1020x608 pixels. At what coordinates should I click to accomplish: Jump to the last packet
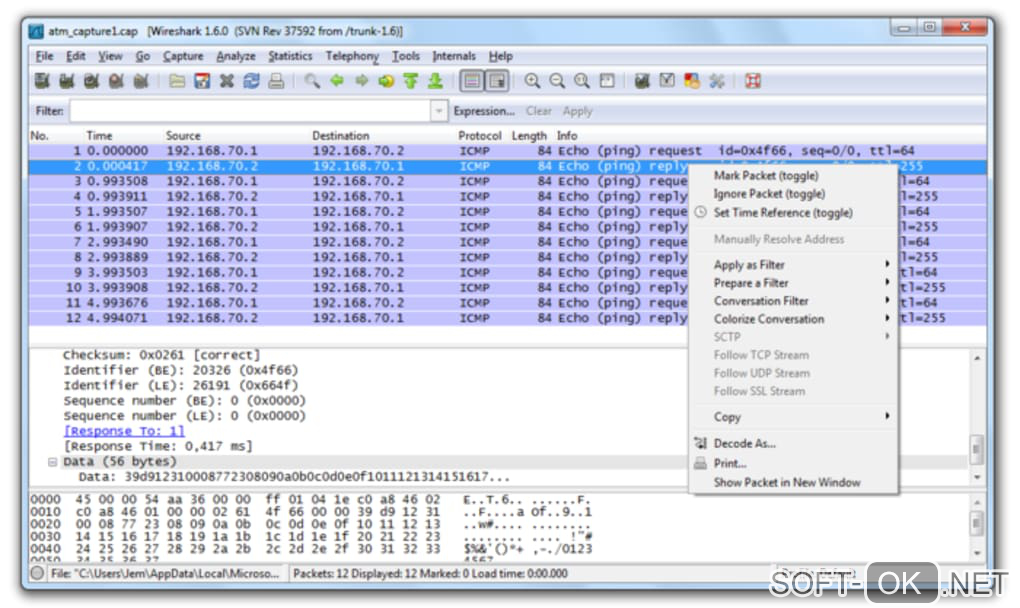pos(435,81)
